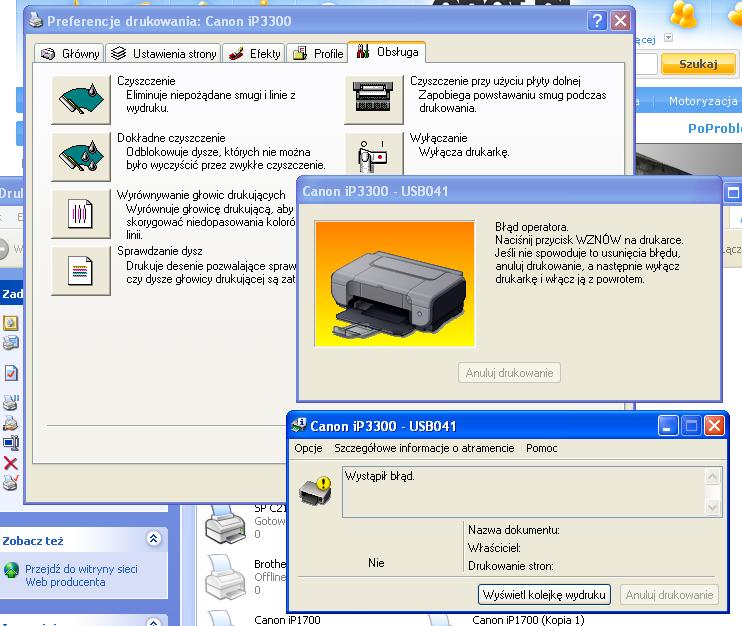Screen dimensions: 742x626
Task: Close the Preferencje drukowania window
Action: click(x=620, y=21)
